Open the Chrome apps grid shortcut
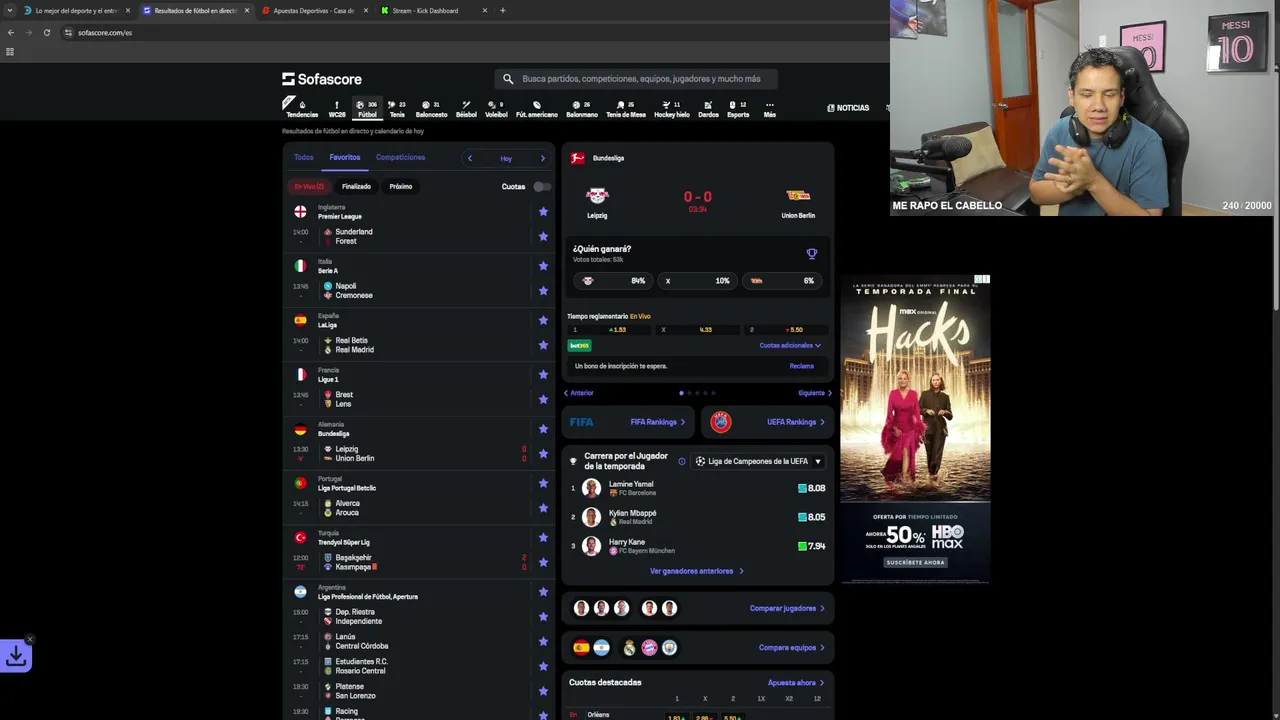Viewport: 1280px width, 720px height. 10,52
